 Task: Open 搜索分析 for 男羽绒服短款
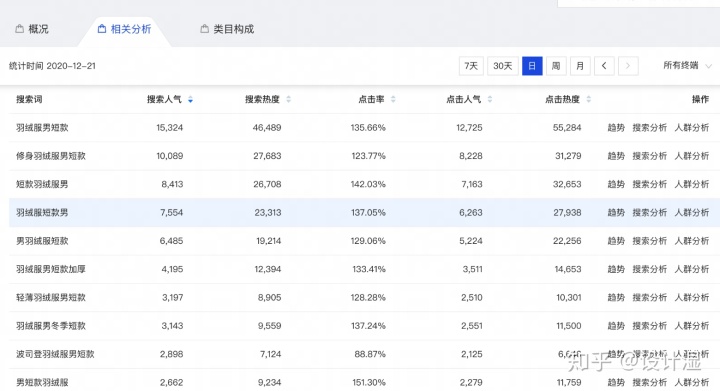pos(650,241)
